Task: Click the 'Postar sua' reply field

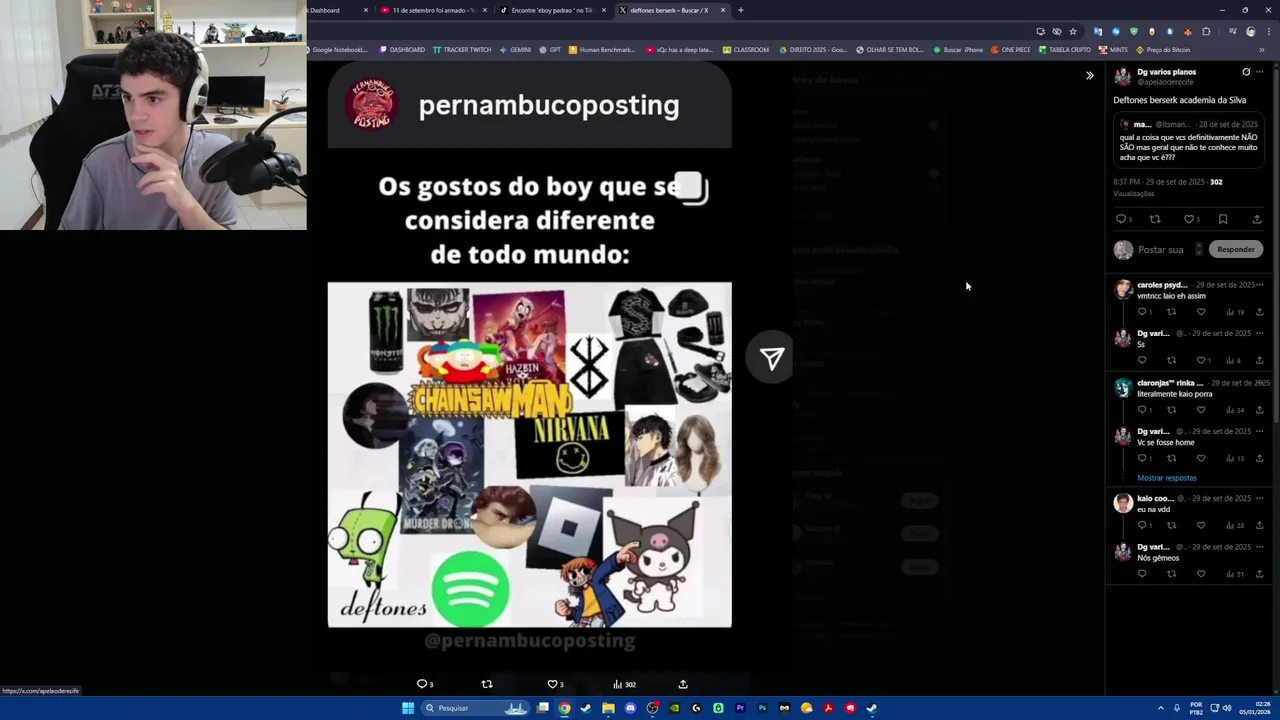Action: click(1161, 249)
